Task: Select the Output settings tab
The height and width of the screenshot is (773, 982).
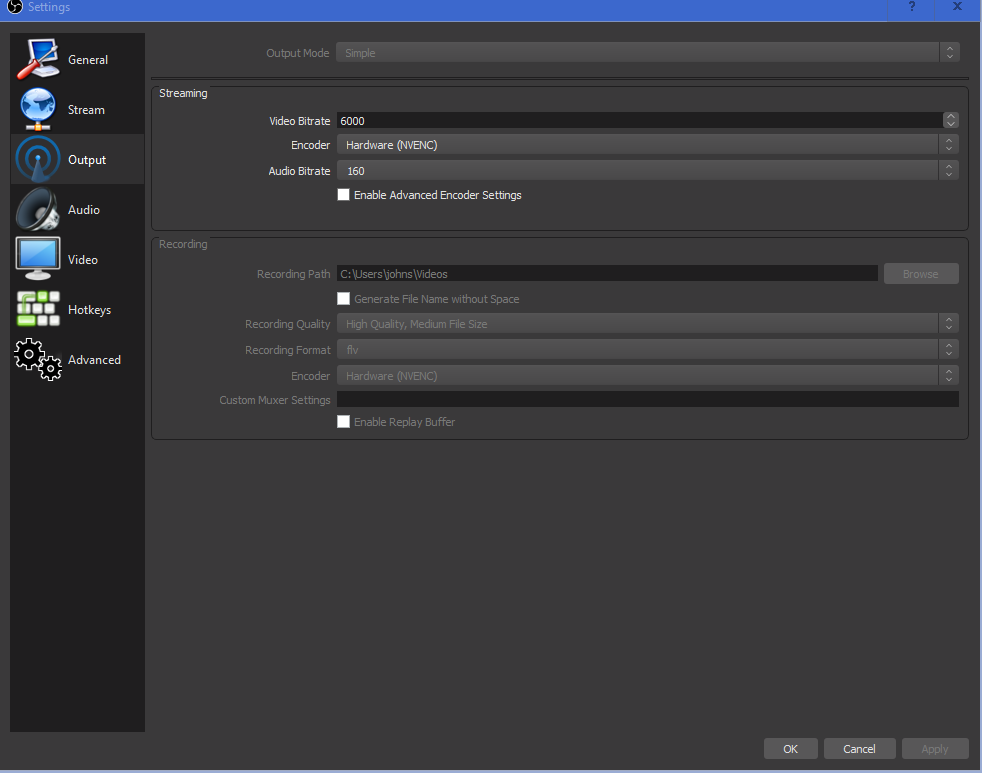Action: click(78, 159)
